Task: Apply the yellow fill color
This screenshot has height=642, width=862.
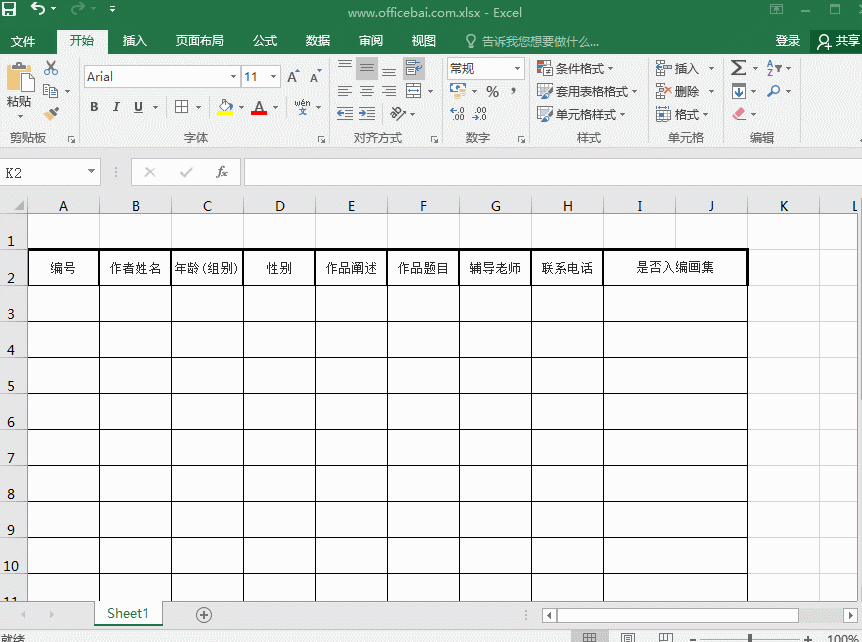Action: click(x=225, y=107)
